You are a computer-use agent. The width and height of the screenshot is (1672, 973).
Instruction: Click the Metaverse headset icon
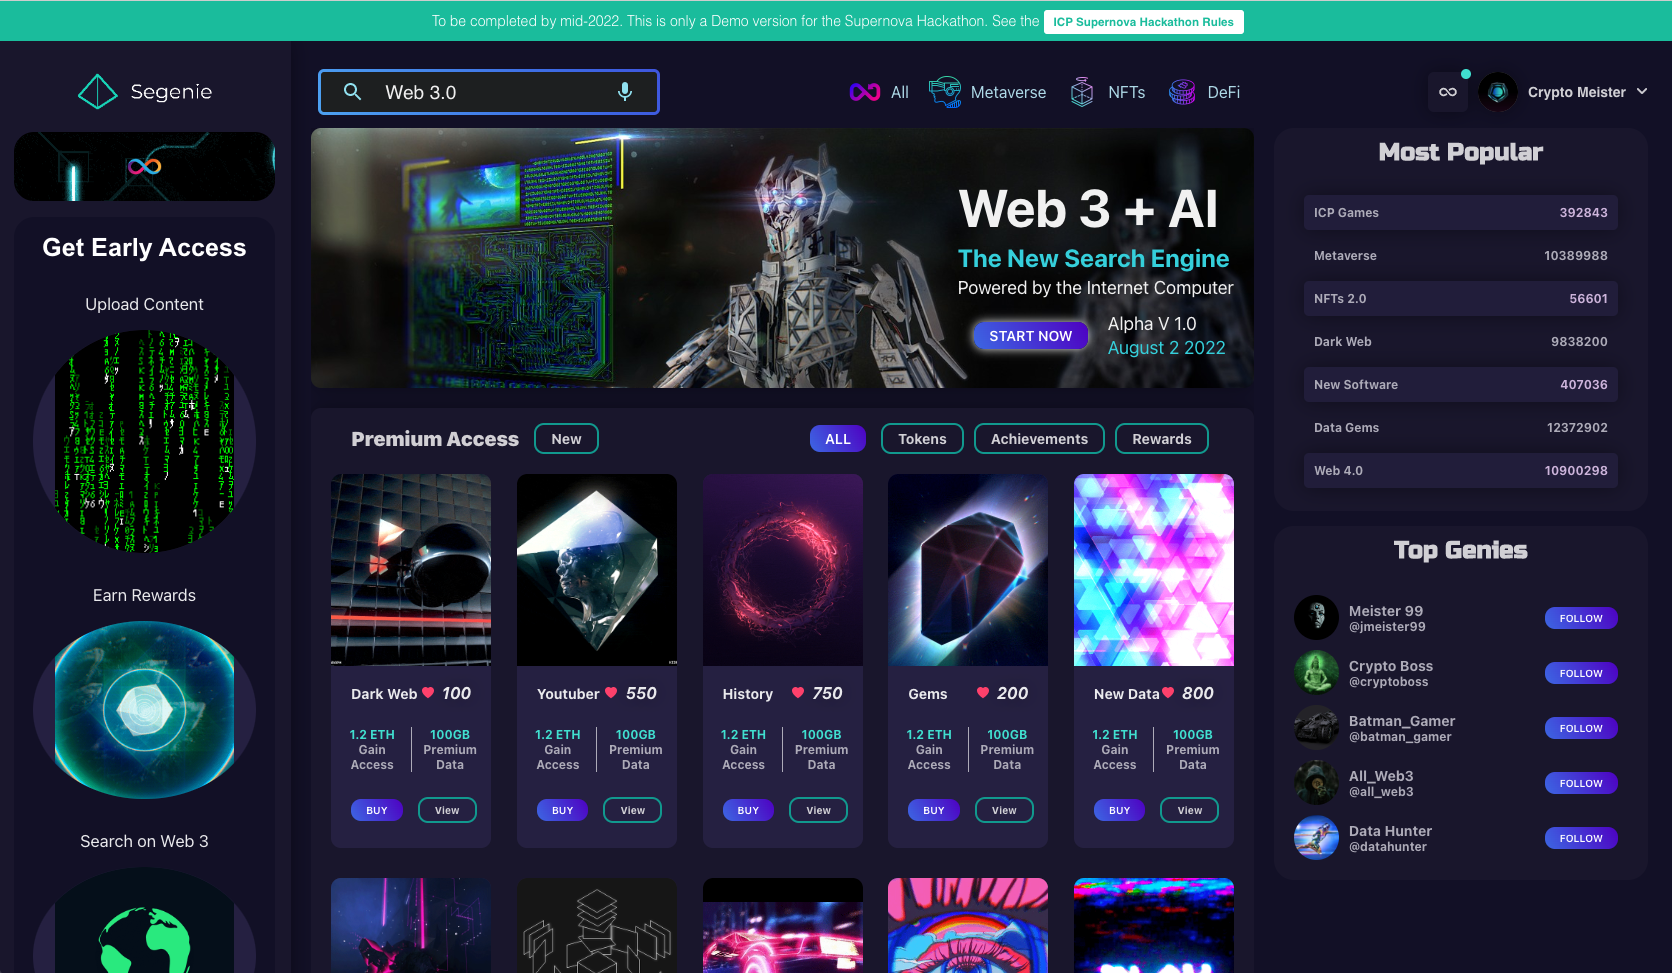pos(945,92)
